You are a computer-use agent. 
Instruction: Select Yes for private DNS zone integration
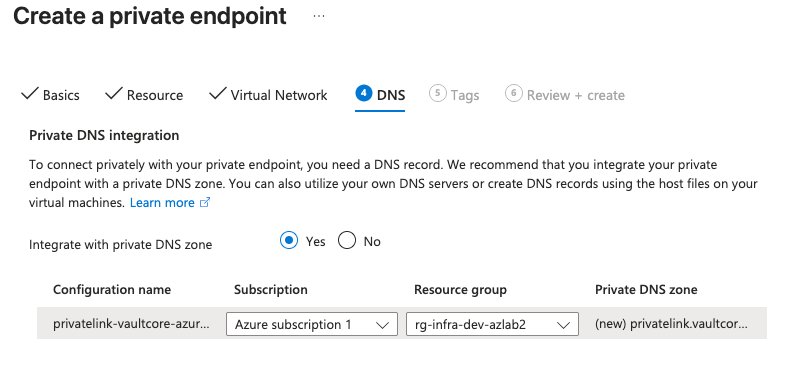pos(289,241)
